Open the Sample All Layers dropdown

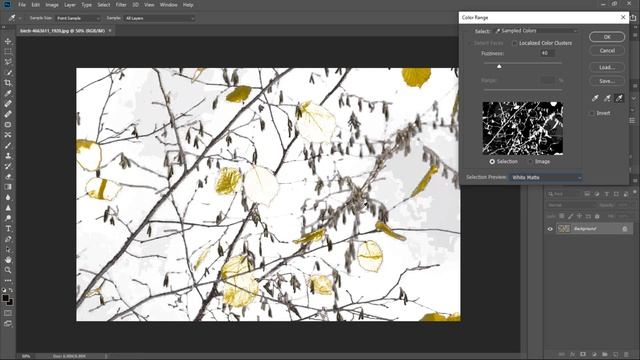tap(160, 18)
